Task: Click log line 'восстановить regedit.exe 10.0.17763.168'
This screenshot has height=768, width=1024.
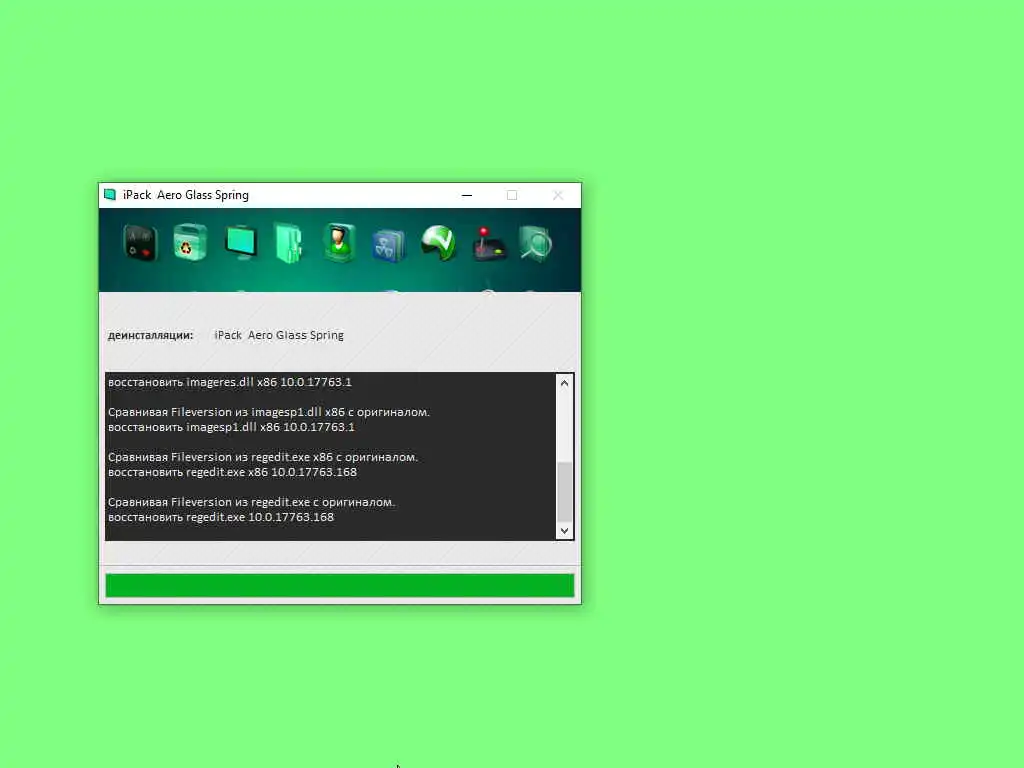Action: pyautogui.click(x=221, y=517)
